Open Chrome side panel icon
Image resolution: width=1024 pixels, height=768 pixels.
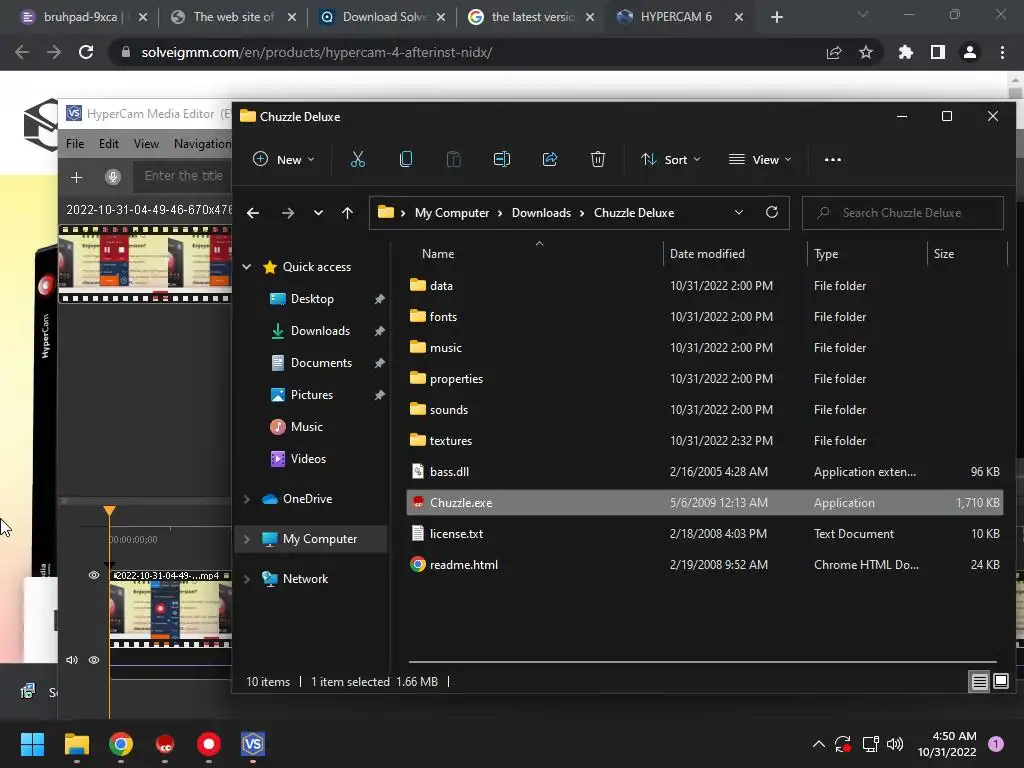[x=938, y=52]
